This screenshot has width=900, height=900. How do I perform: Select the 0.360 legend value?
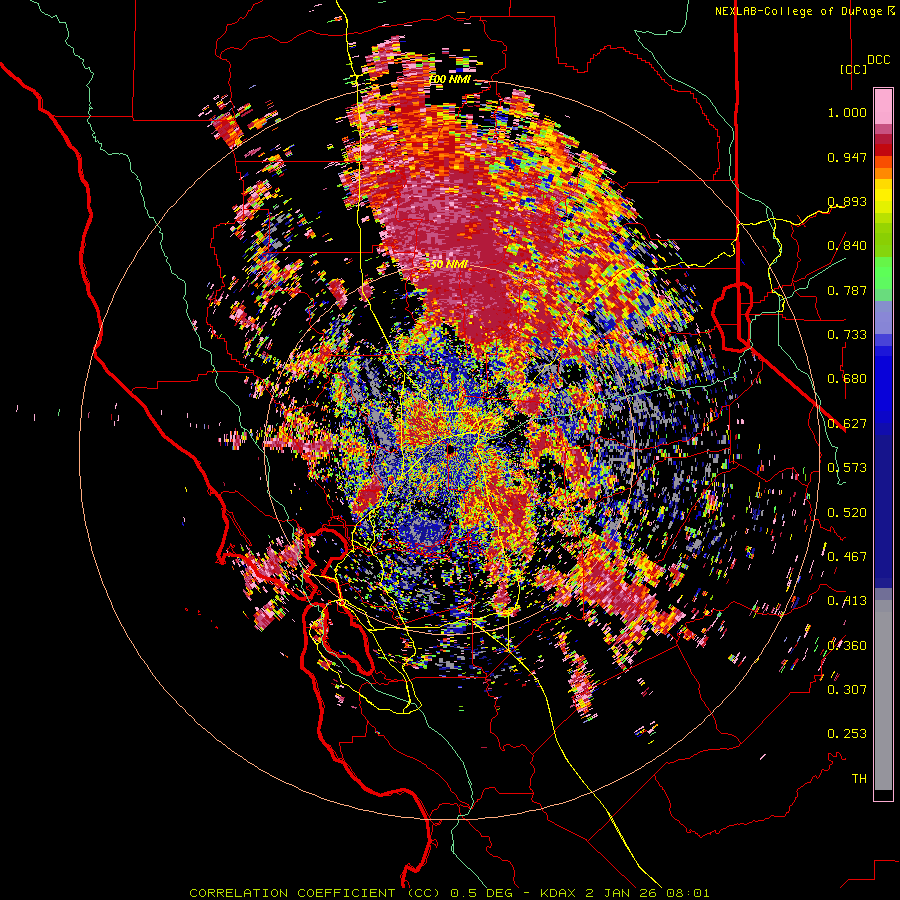847,646
